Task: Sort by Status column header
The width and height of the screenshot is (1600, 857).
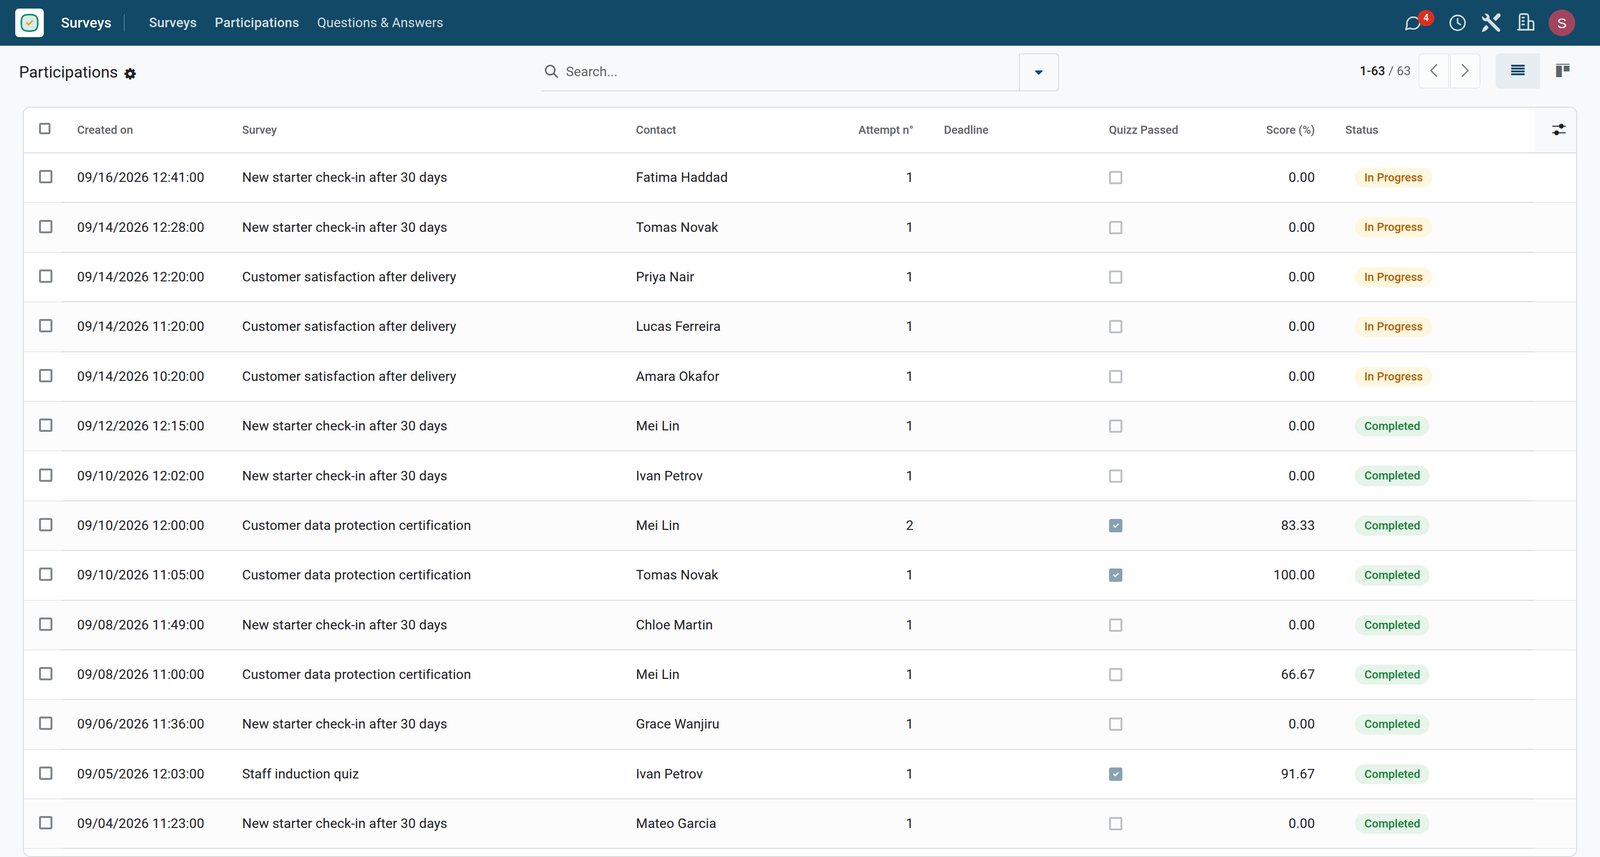Action: point(1361,130)
